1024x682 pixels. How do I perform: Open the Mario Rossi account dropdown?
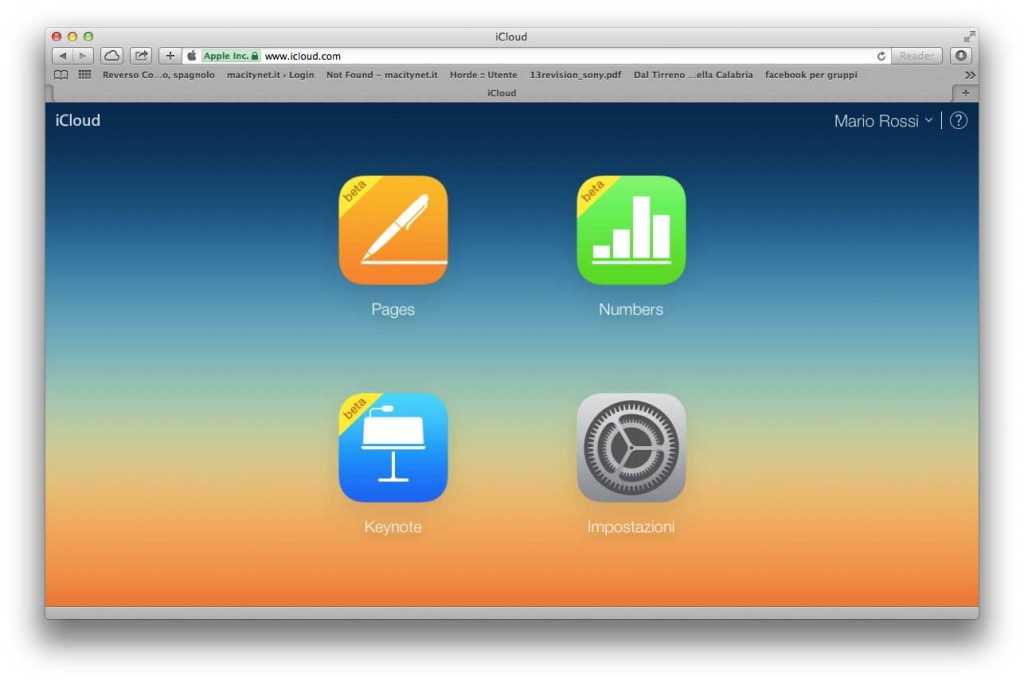pyautogui.click(x=882, y=120)
